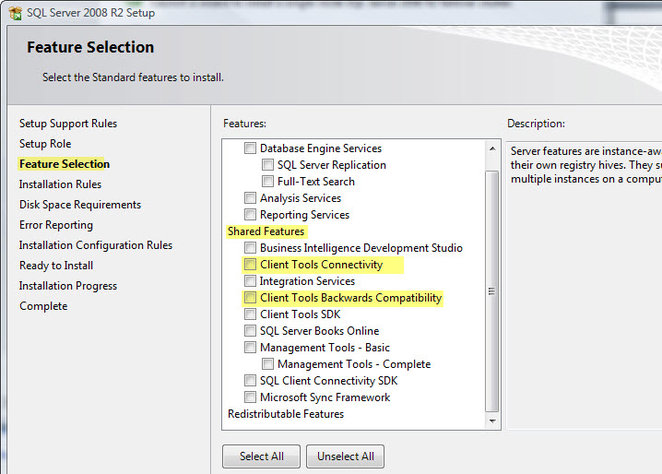Select the Installation Progress step
This screenshot has height=474, width=662.
68,286
